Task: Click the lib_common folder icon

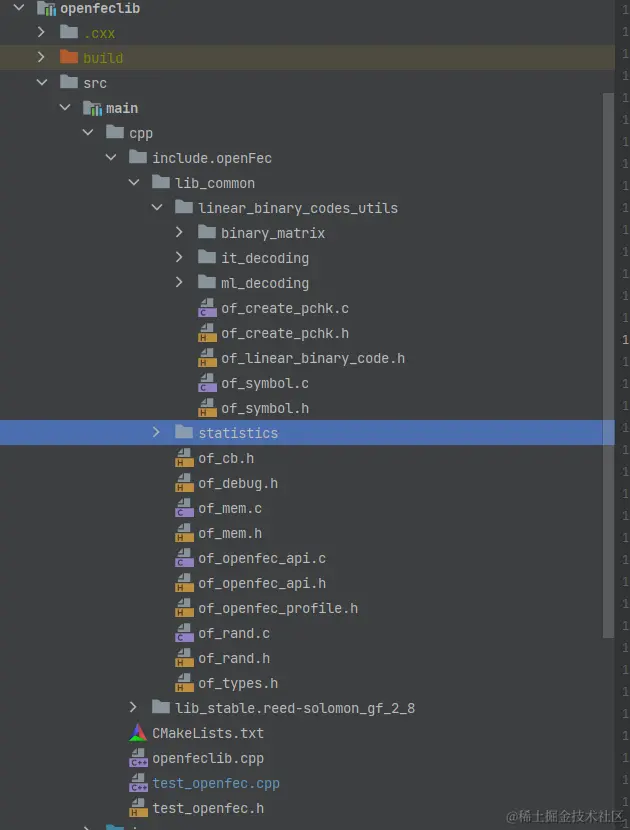Action: [161, 182]
